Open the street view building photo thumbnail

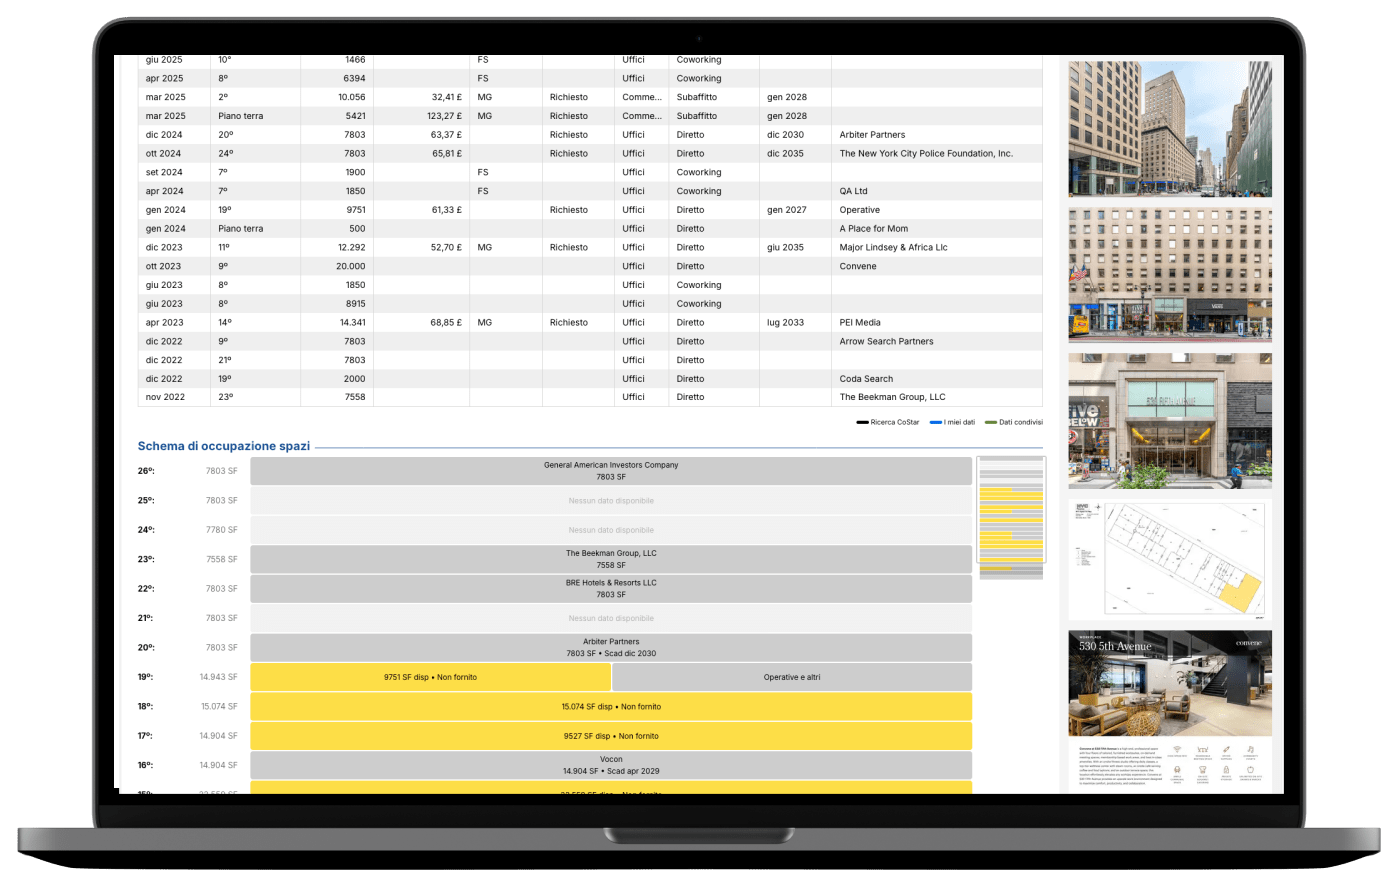[x=1170, y=129]
